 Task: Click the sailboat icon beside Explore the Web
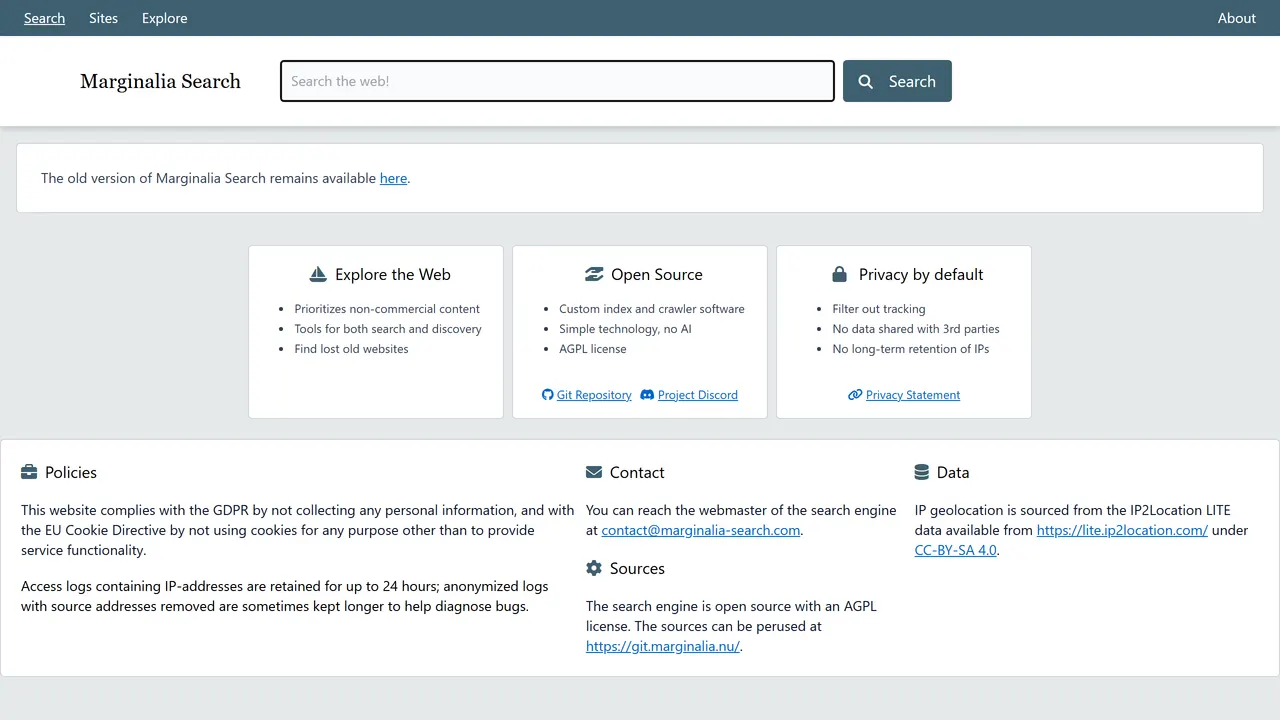tap(318, 274)
